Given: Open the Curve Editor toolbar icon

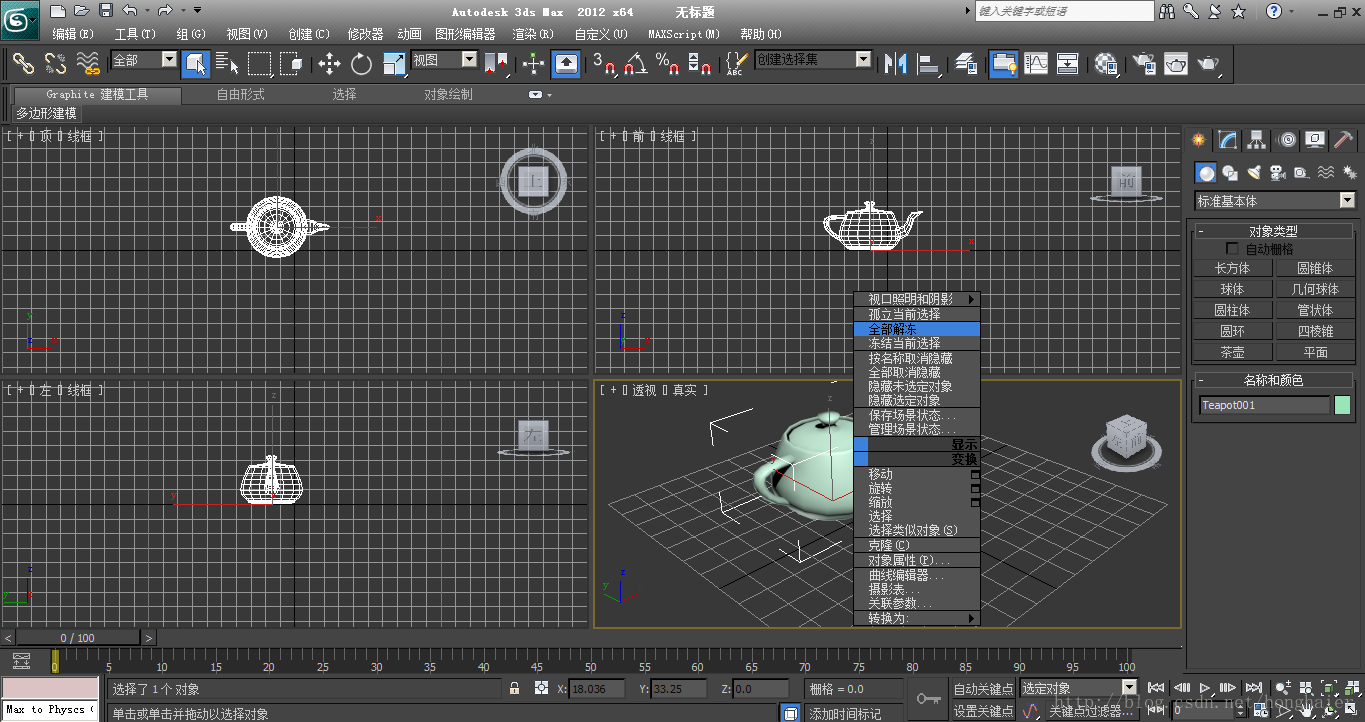Looking at the screenshot, I should [x=1035, y=64].
